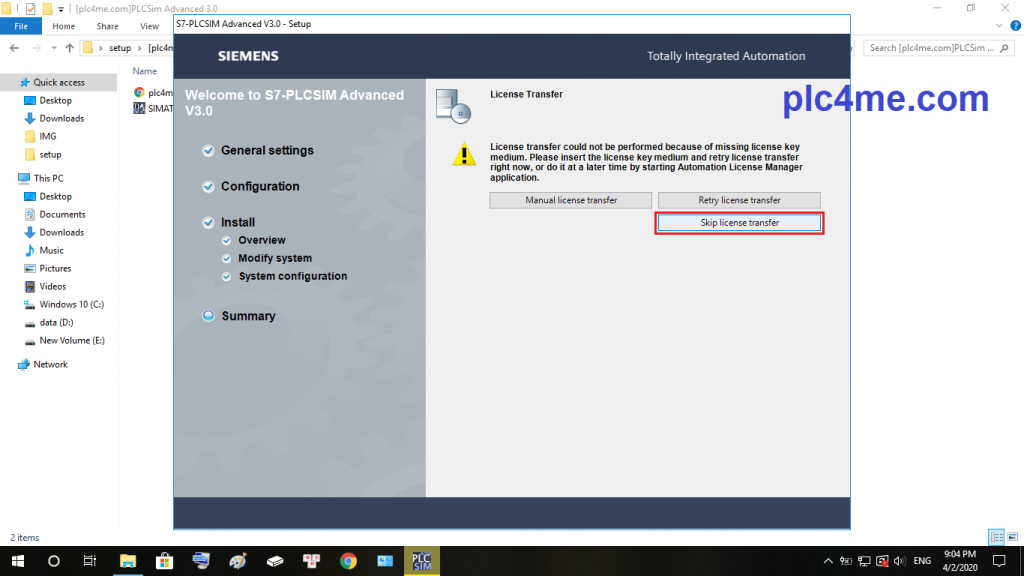Open the Task View icon

point(90,561)
